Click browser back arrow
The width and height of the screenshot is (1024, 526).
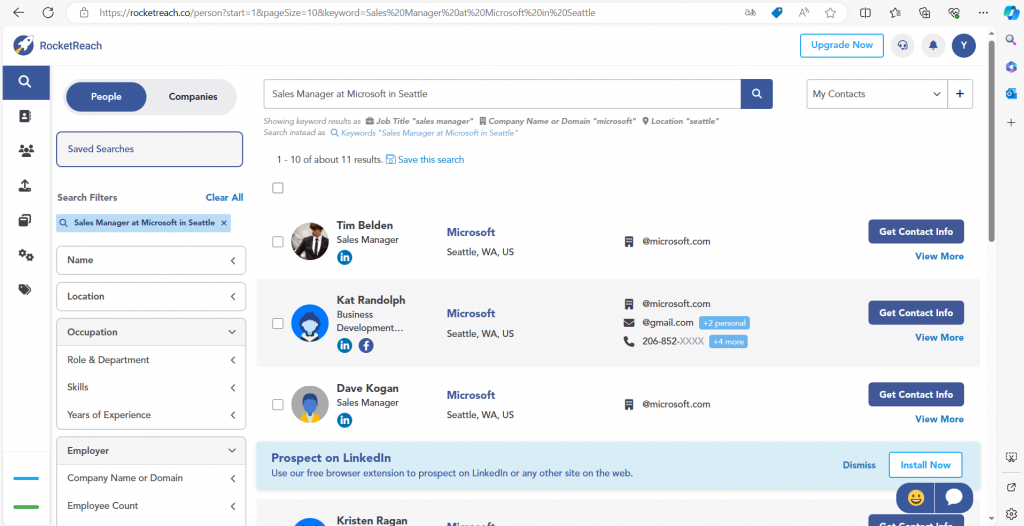click(x=18, y=12)
